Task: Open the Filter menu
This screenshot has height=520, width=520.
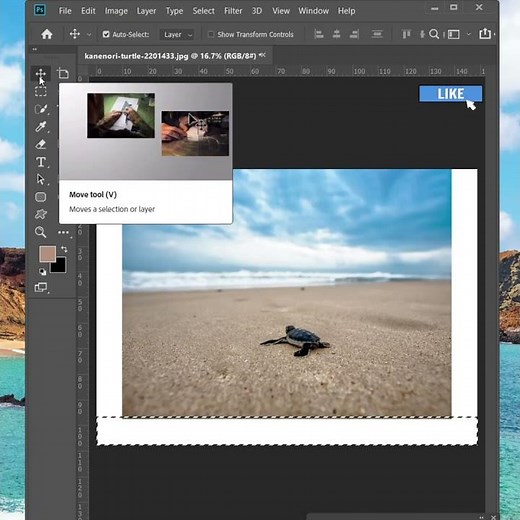Action: click(x=233, y=11)
